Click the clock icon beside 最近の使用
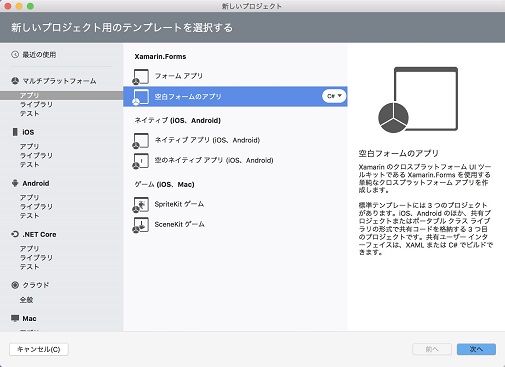Image resolution: width=505 pixels, height=367 pixels. (x=15, y=54)
